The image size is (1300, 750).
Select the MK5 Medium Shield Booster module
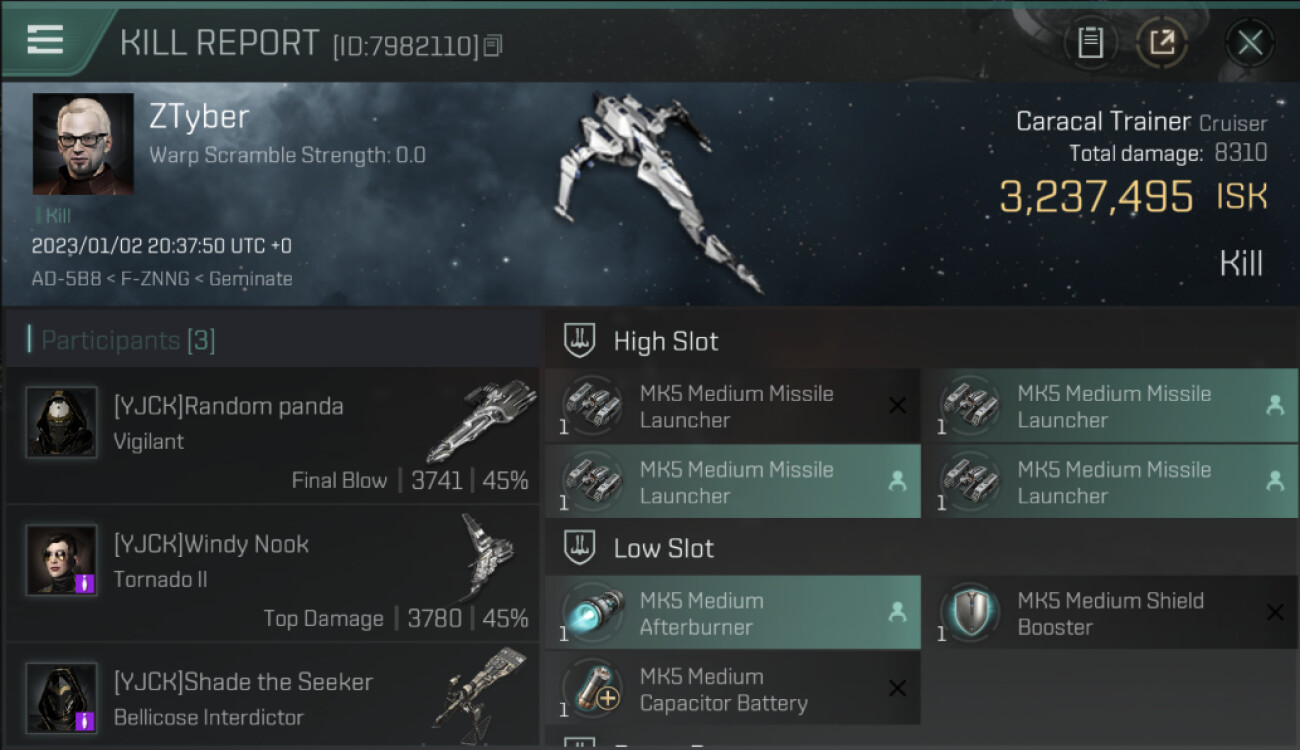(1109, 613)
